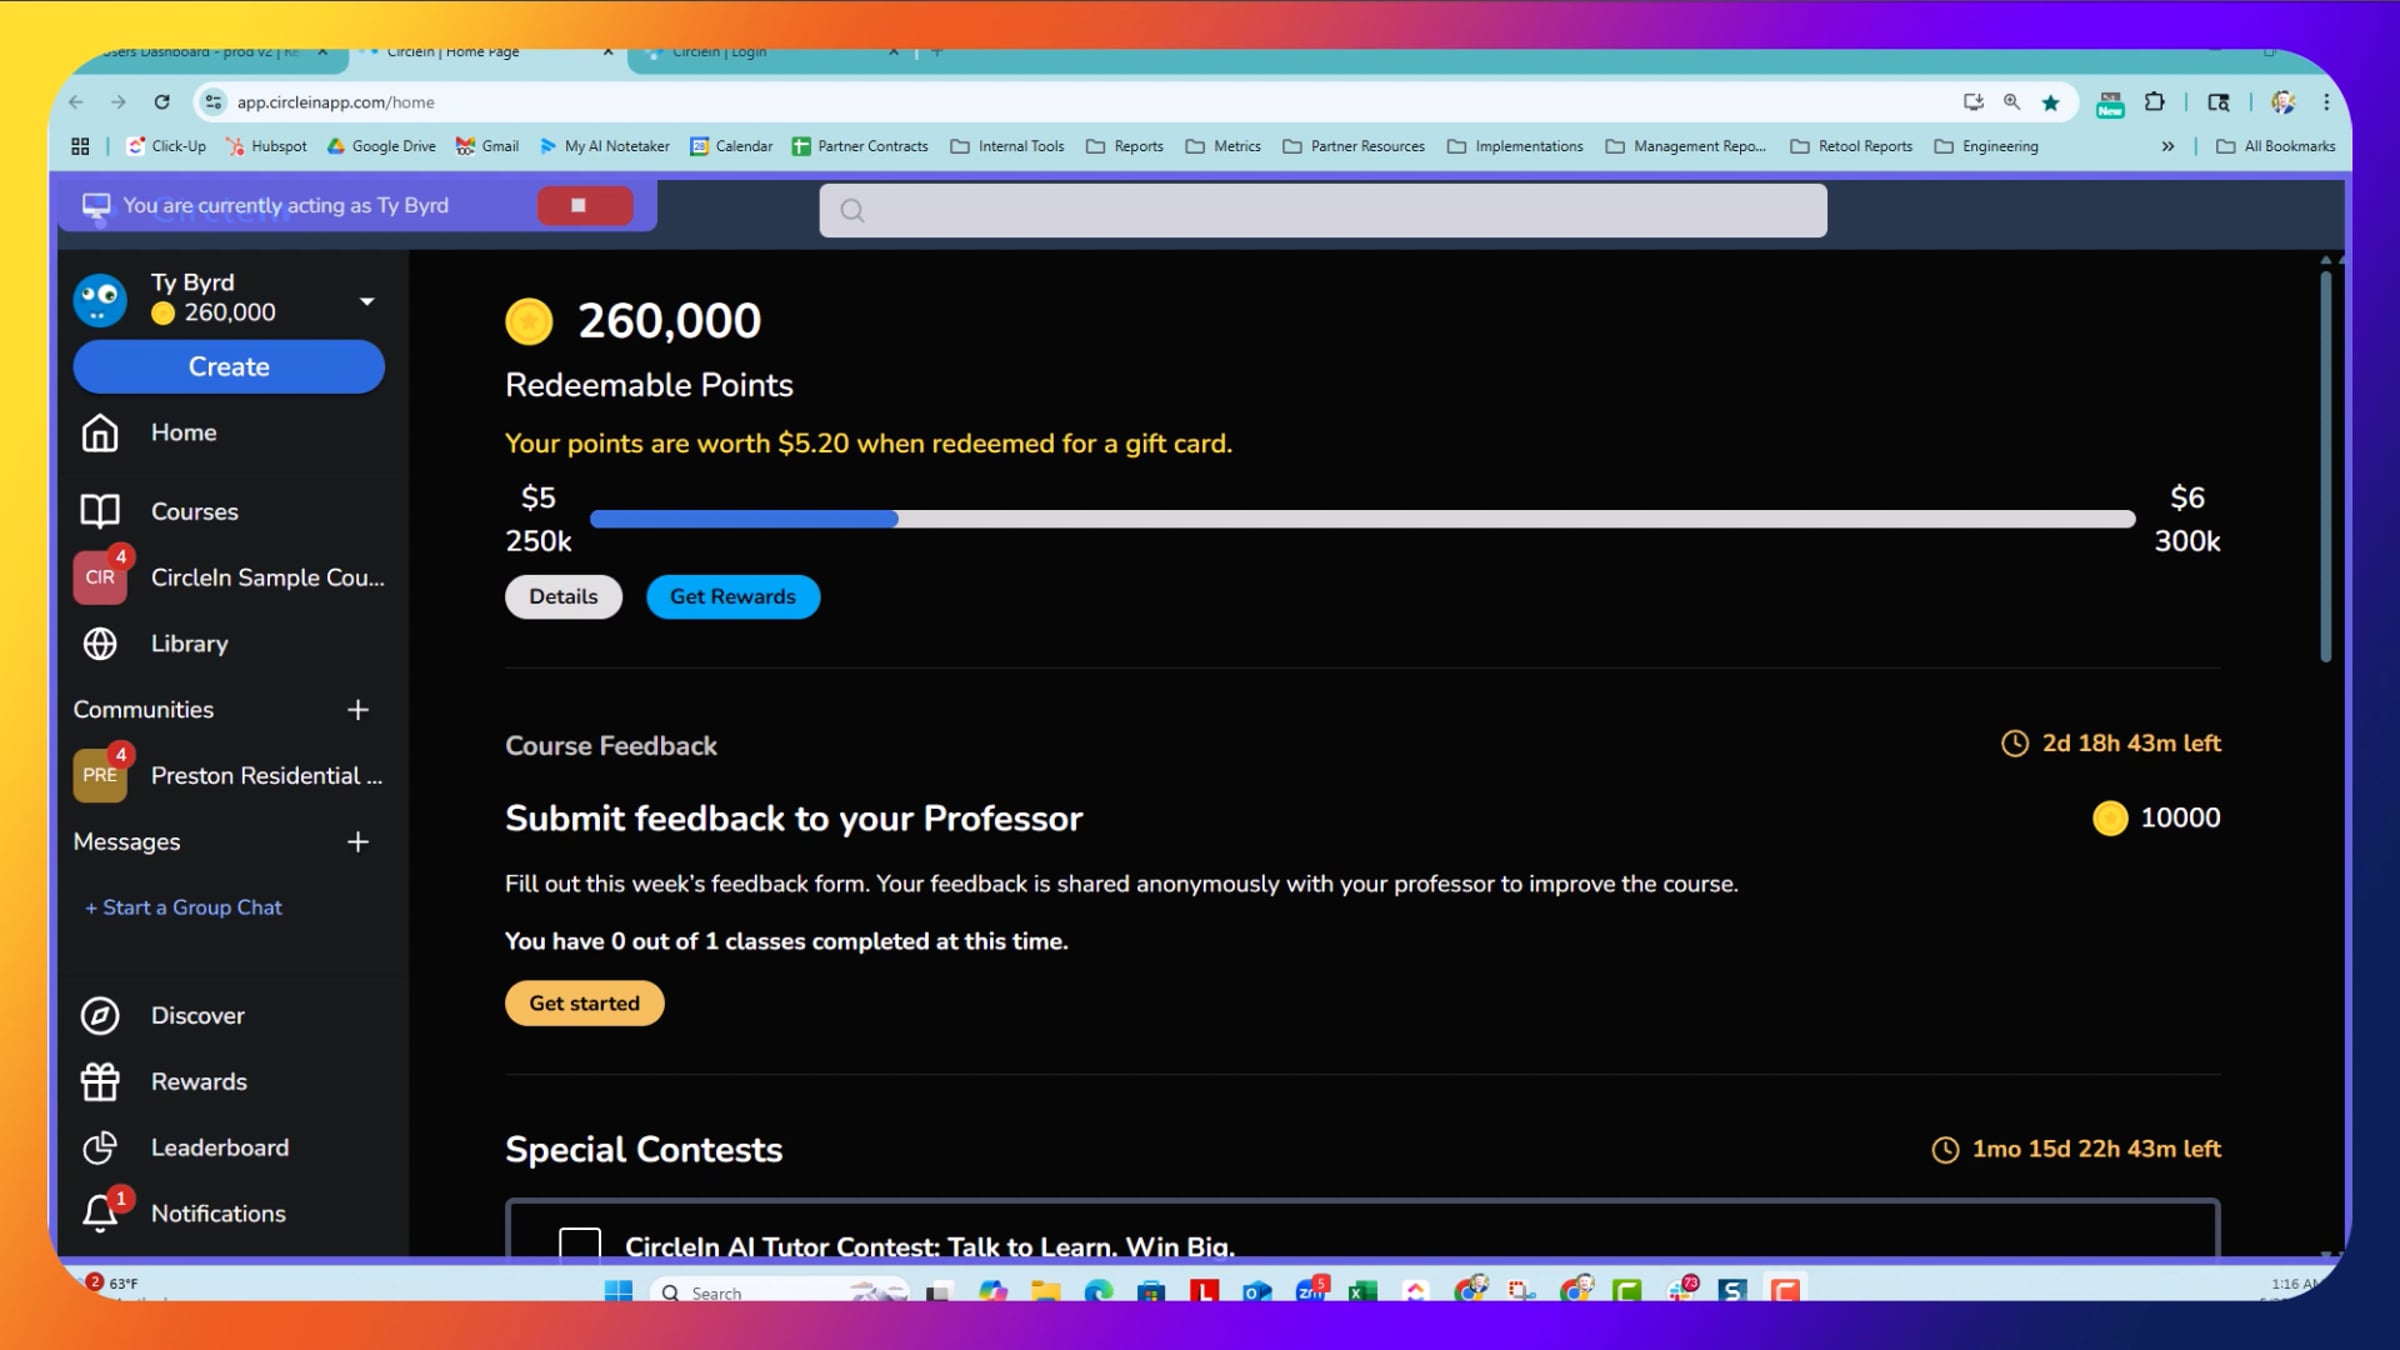The height and width of the screenshot is (1350, 2400).
Task: Open the Library globe icon
Action: pyautogui.click(x=100, y=643)
